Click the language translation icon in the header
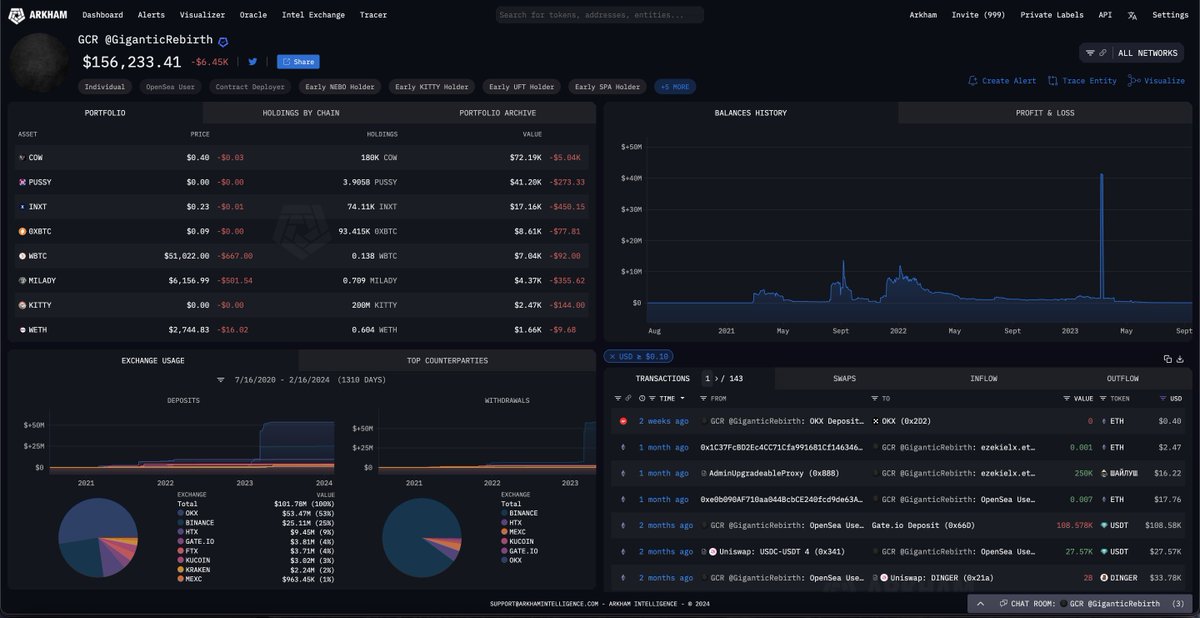 point(1132,15)
